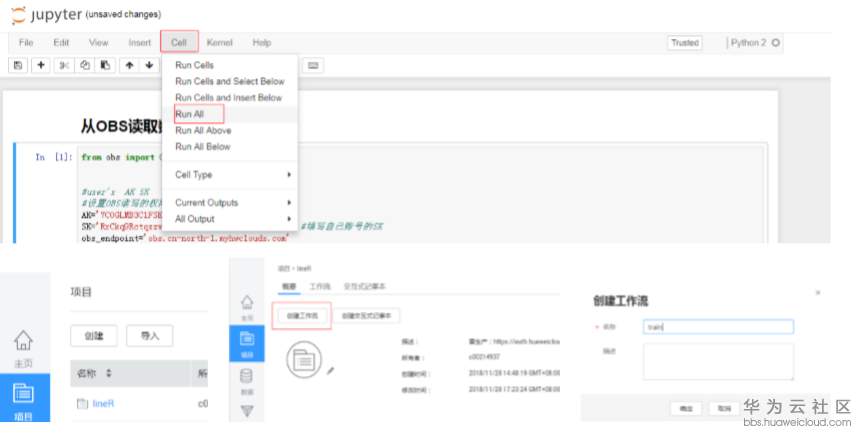
Task: Open the View menu
Action: click(99, 42)
